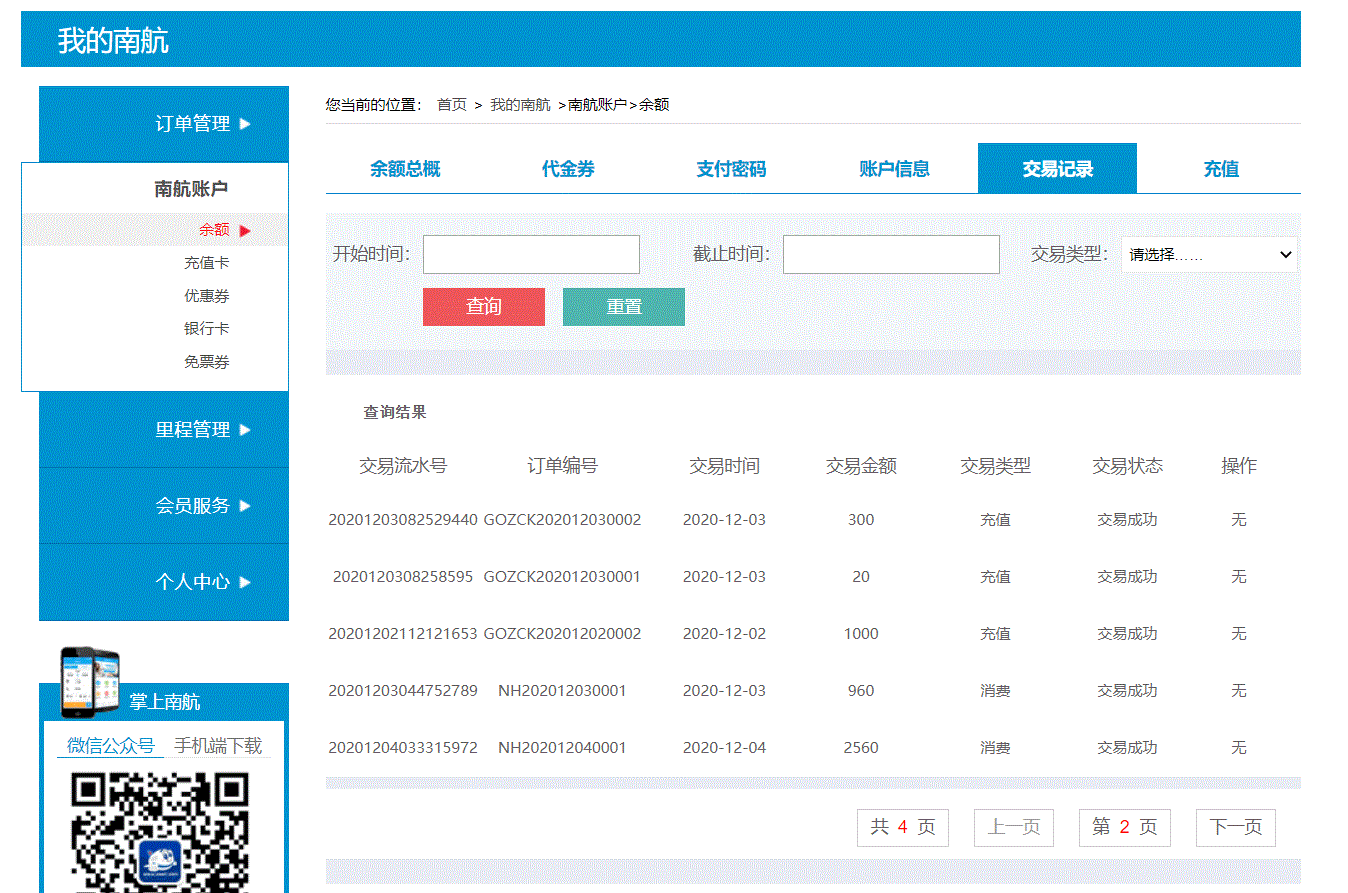1348x893 pixels.
Task: Click the 第 2 页 page indicator
Action: 1124,828
